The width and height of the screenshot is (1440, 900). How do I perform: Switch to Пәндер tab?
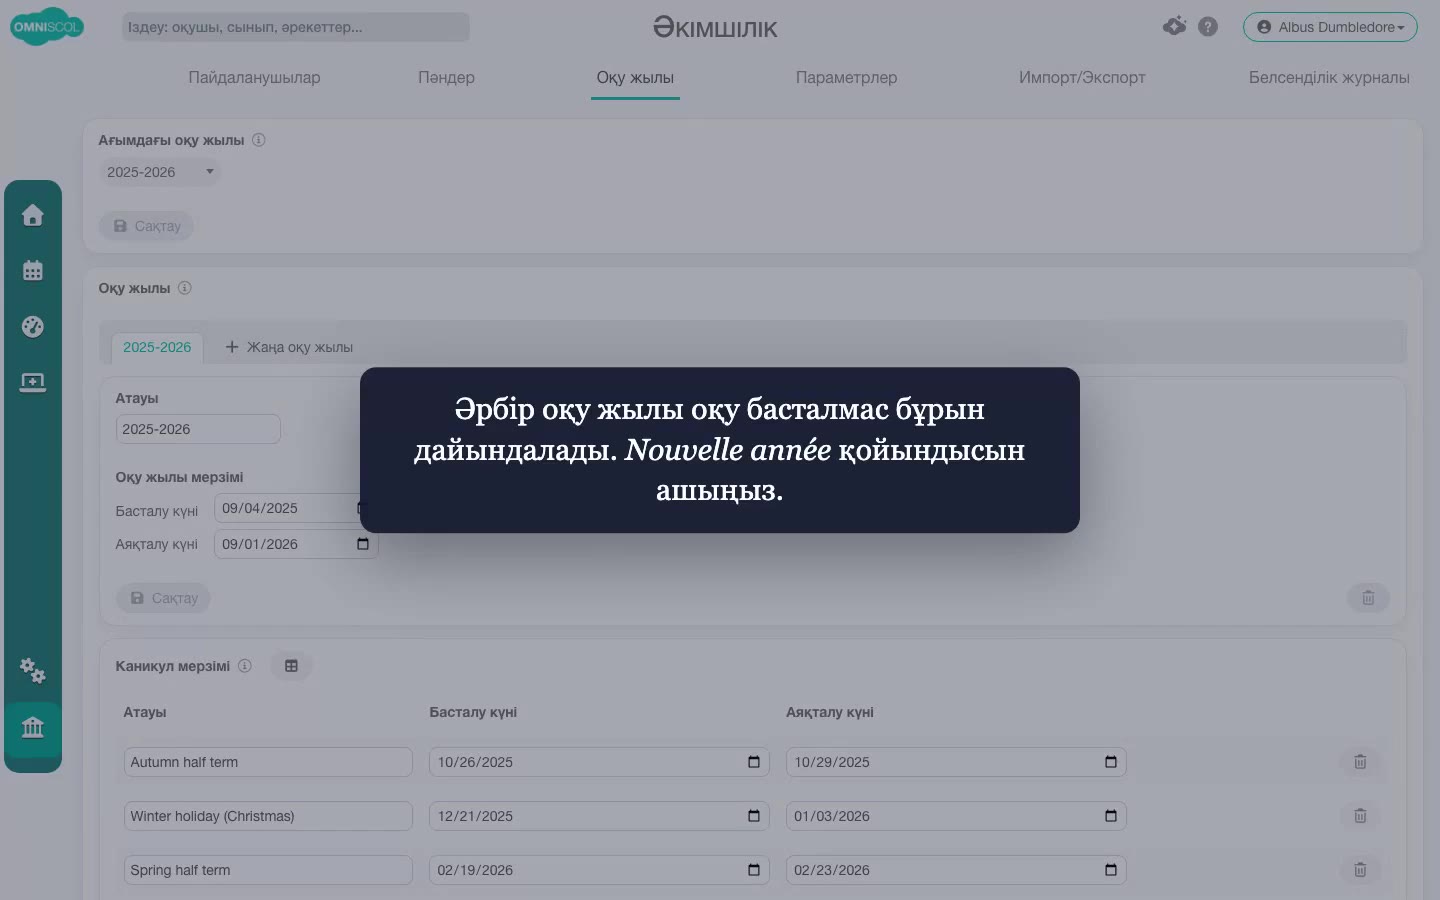click(x=446, y=78)
